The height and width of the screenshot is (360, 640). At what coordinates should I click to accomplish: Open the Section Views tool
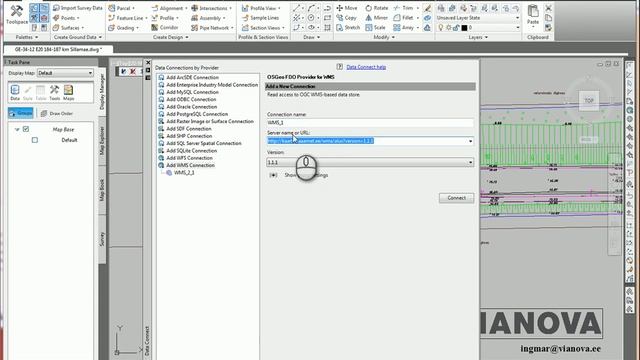click(263, 28)
